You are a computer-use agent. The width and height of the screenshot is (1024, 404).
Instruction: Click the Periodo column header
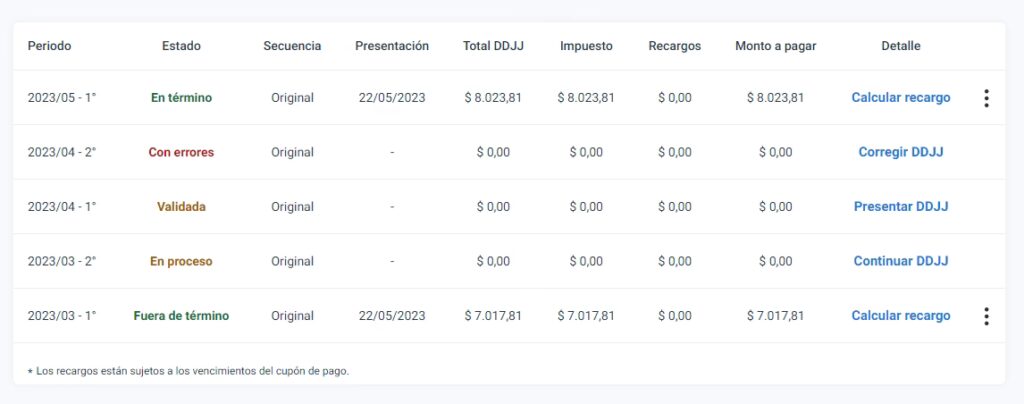[x=50, y=46]
